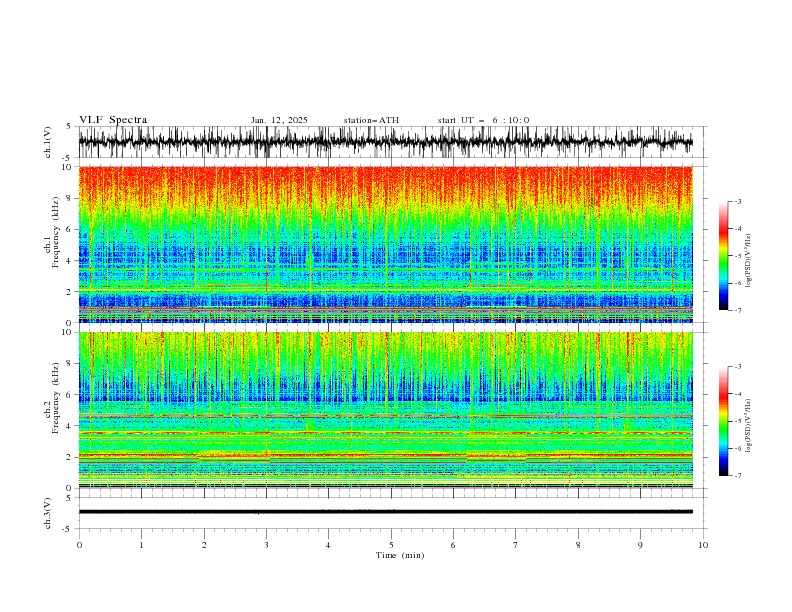Click the ch.2 frequency tick label "2"
This screenshot has width=792, height=612.
pyautogui.click(x=70, y=457)
